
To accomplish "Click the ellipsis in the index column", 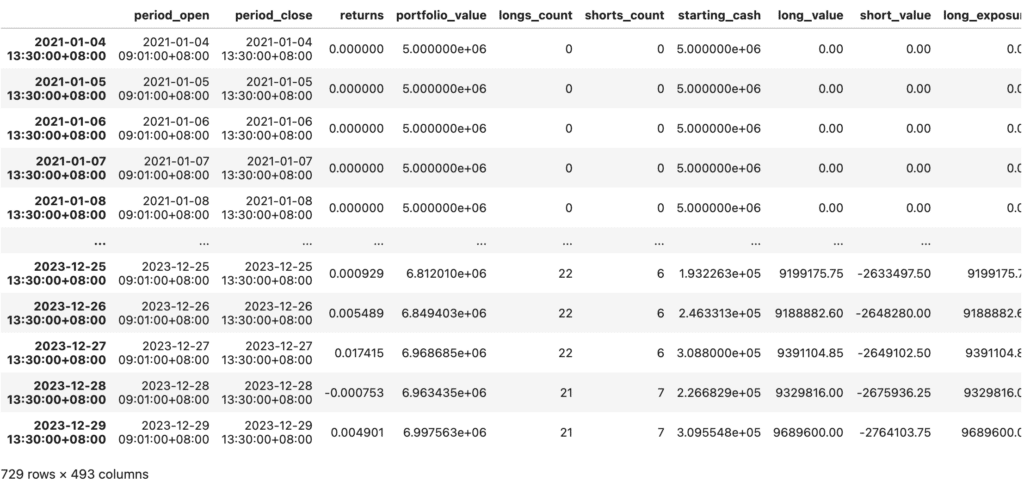I will tap(99, 241).
